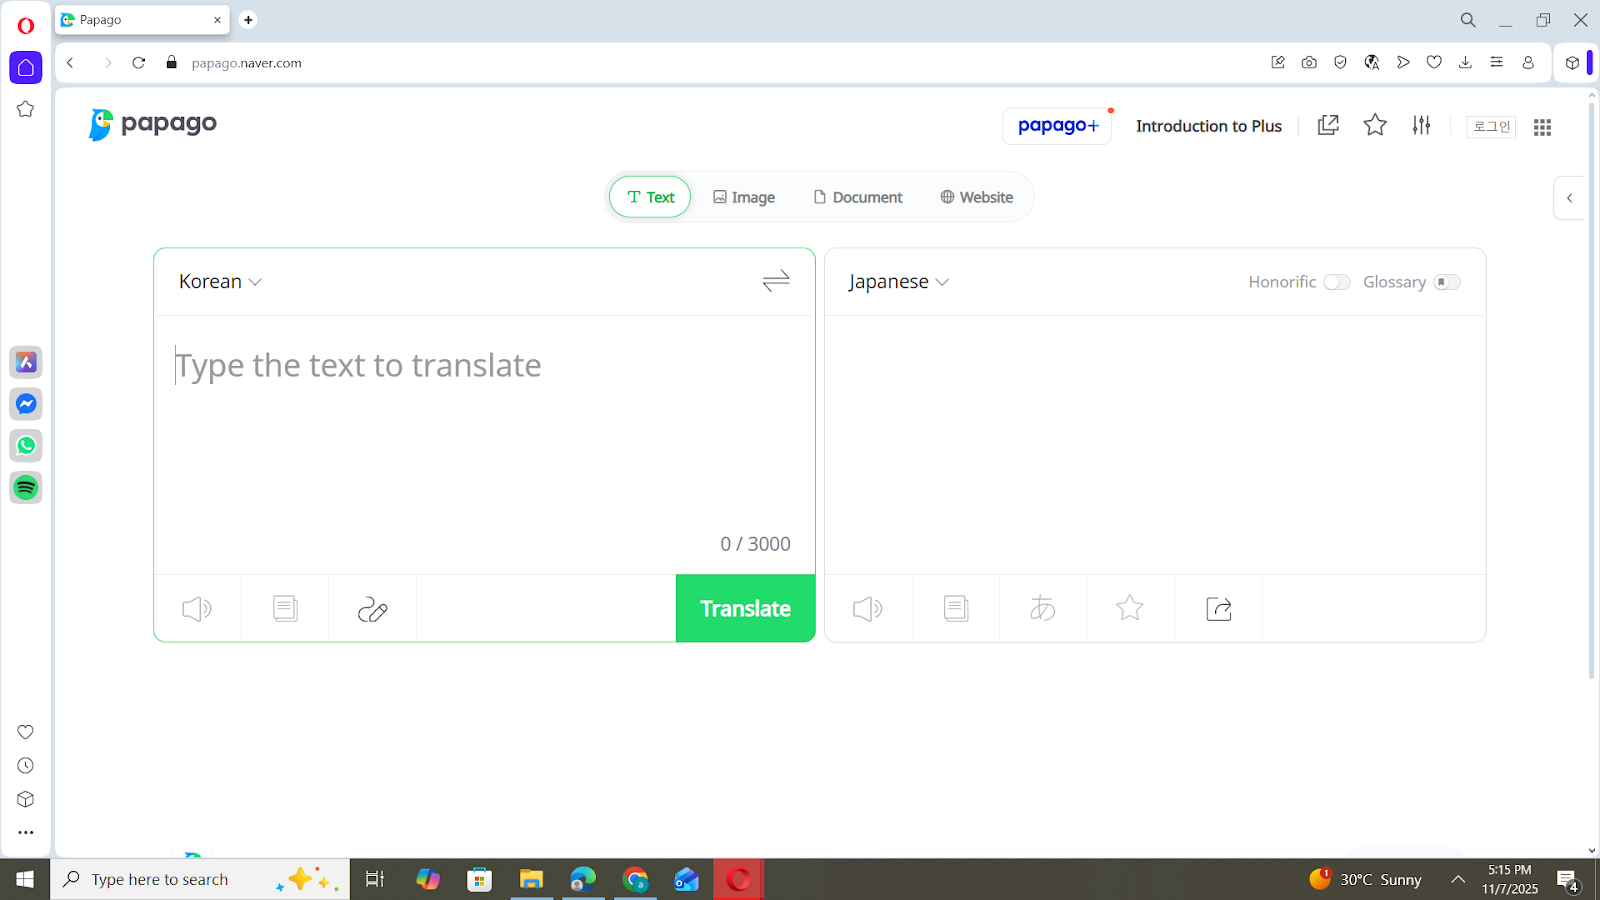Open translation settings via sliders icon
This screenshot has height=900, width=1600.
(1421, 126)
